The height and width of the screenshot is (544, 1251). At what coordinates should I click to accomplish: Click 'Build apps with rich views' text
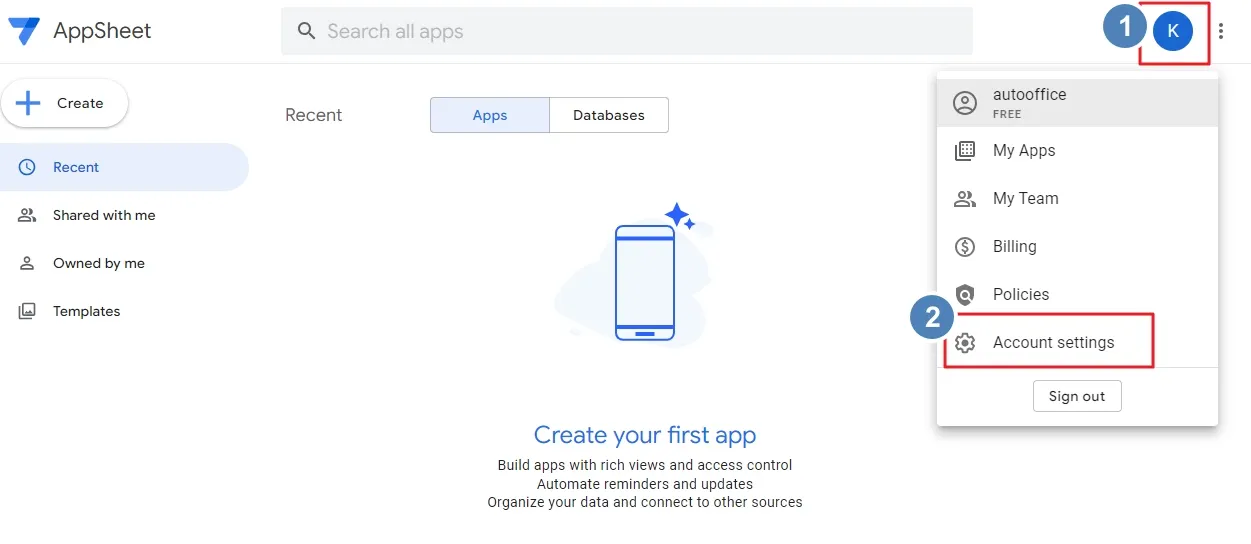tap(645, 465)
